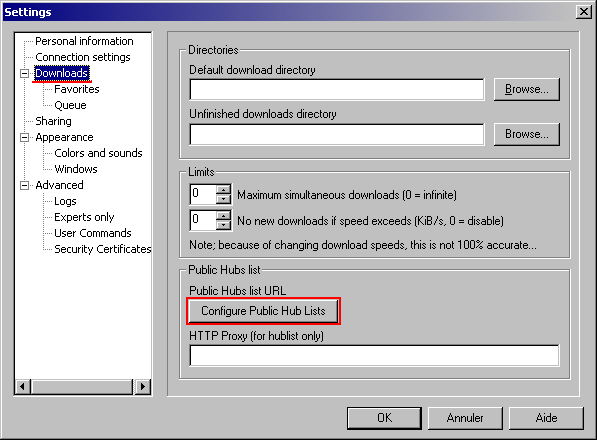Go to Colors and sounds page
This screenshot has width=597, height=440.
click(98, 153)
